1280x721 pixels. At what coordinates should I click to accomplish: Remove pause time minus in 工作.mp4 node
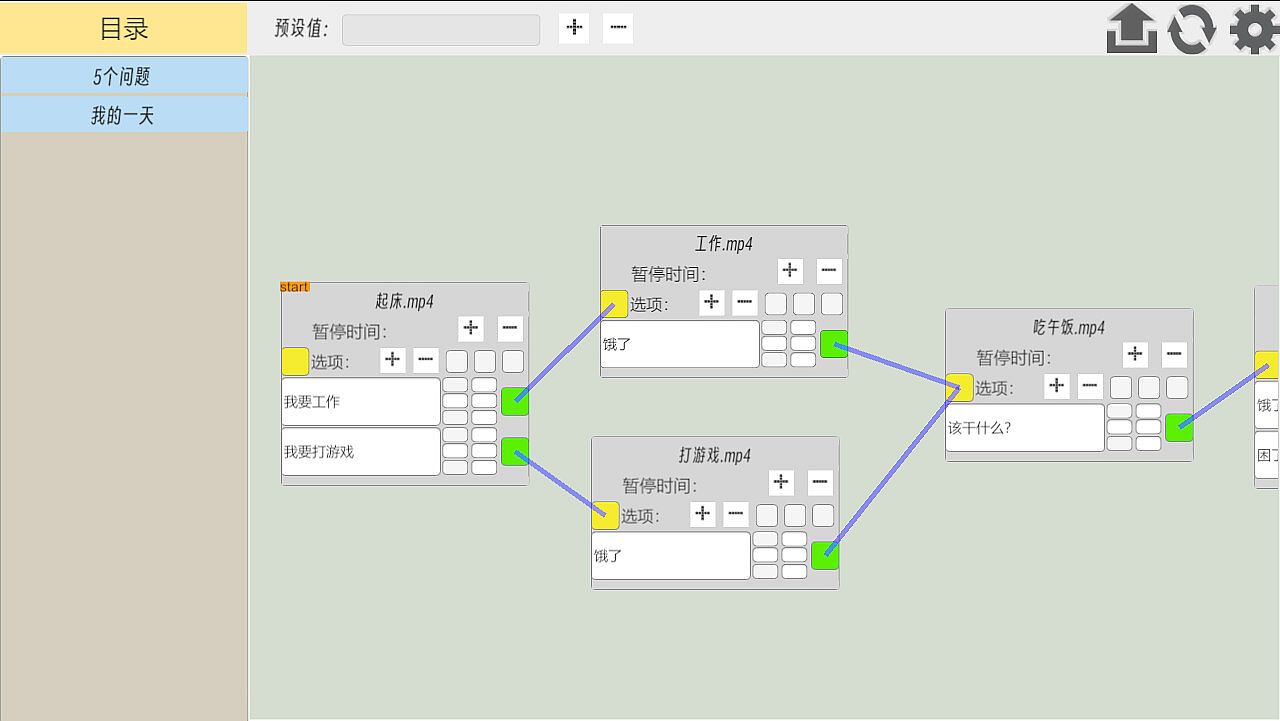[829, 270]
